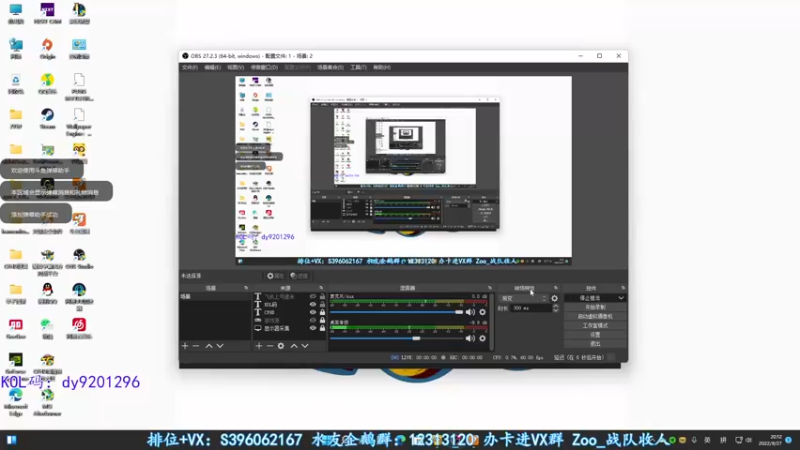Expand arrow beside 停止推流 button

click(x=621, y=298)
